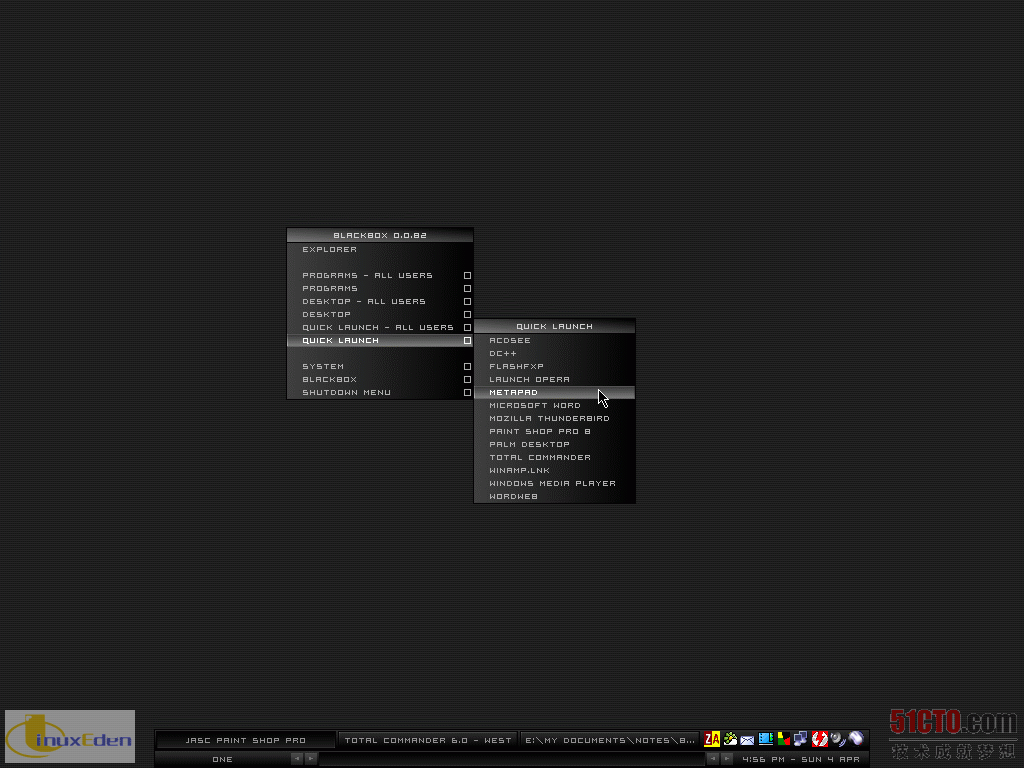The width and height of the screenshot is (1024, 768).
Task: Launch FlashFXP from Quick Launch
Action: click(x=554, y=367)
